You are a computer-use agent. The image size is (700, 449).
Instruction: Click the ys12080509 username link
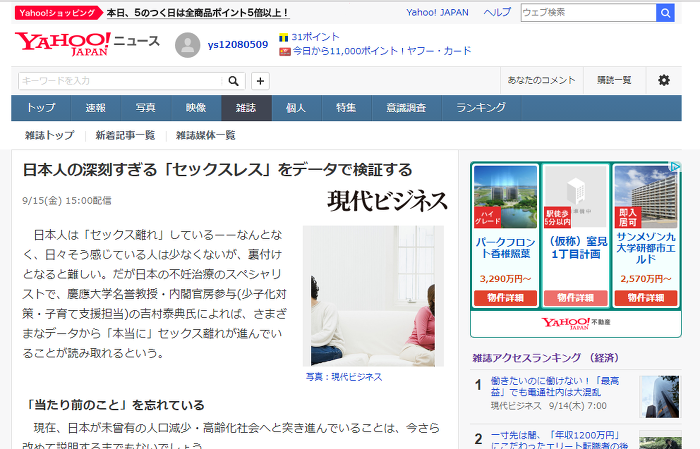(238, 45)
